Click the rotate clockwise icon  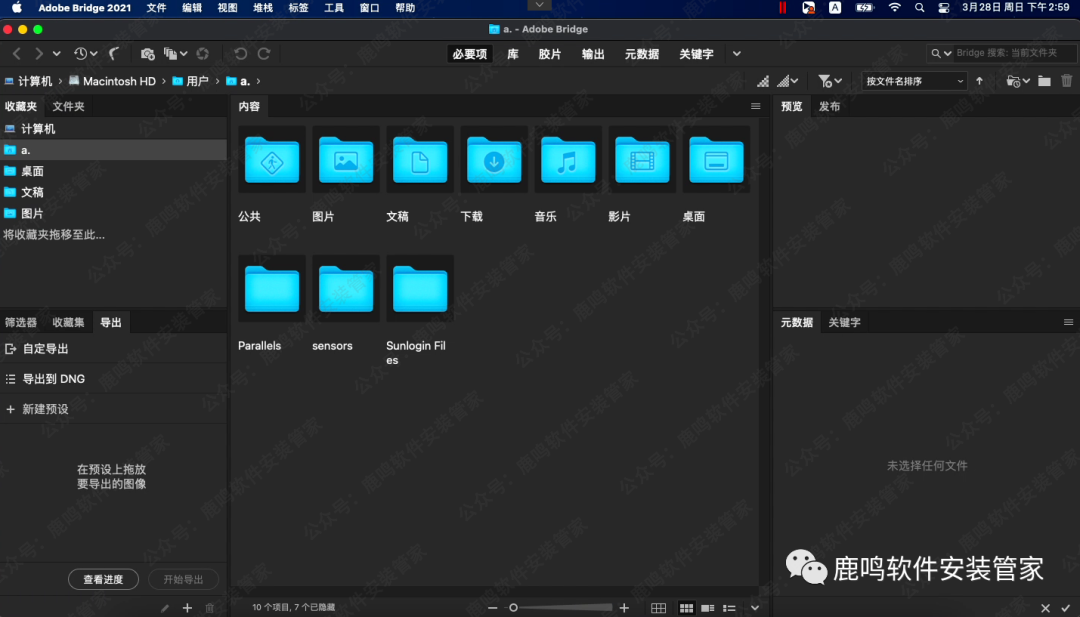click(264, 53)
